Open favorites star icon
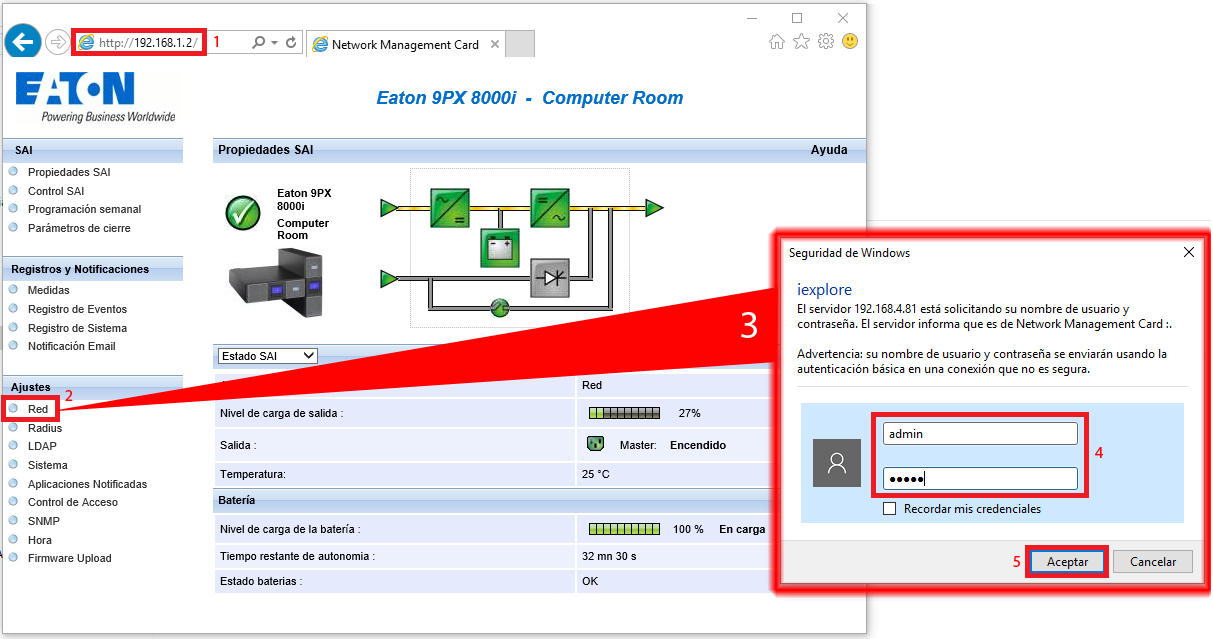Image resolution: width=1213 pixels, height=639 pixels. pyautogui.click(x=801, y=41)
